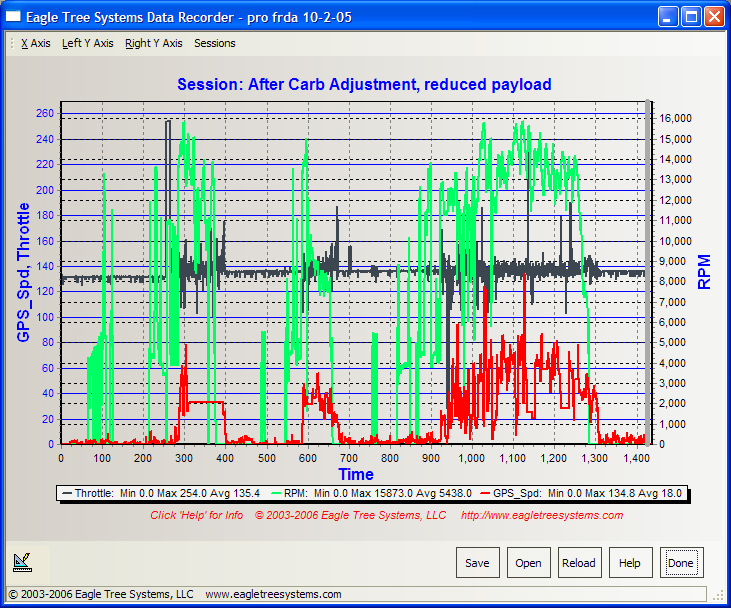
Task: Click the RPM right axis label
Action: 704,272
